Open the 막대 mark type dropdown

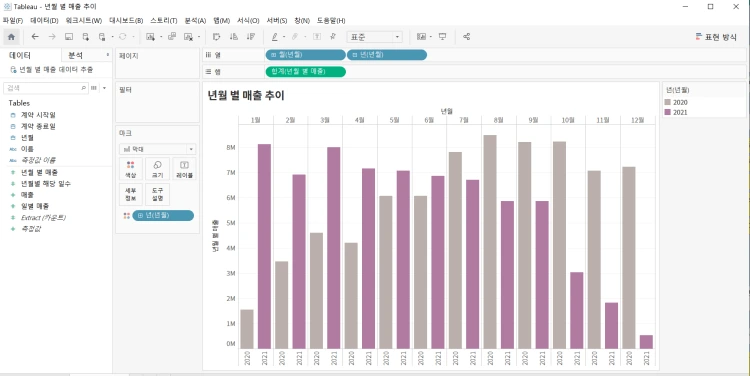[157, 149]
